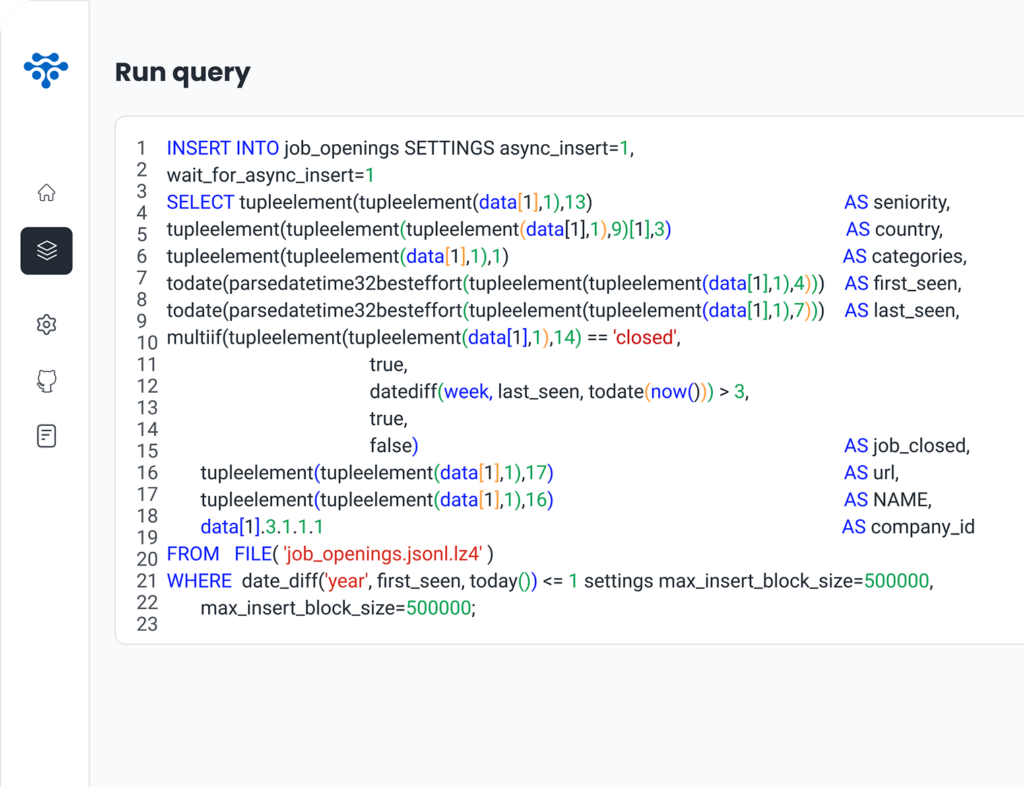Open the Home section in the sidebar
The image size is (1024, 787).
tap(46, 192)
